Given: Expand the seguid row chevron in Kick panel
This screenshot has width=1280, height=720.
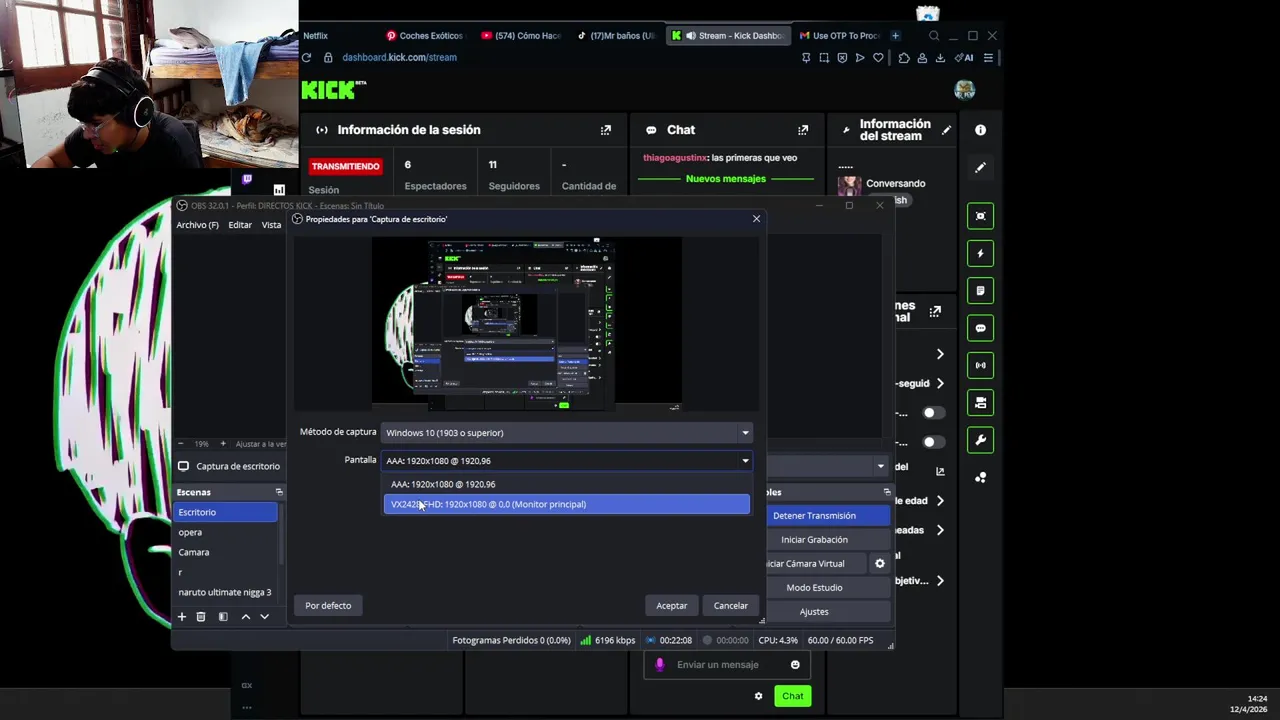Looking at the screenshot, I should pyautogui.click(x=939, y=383).
